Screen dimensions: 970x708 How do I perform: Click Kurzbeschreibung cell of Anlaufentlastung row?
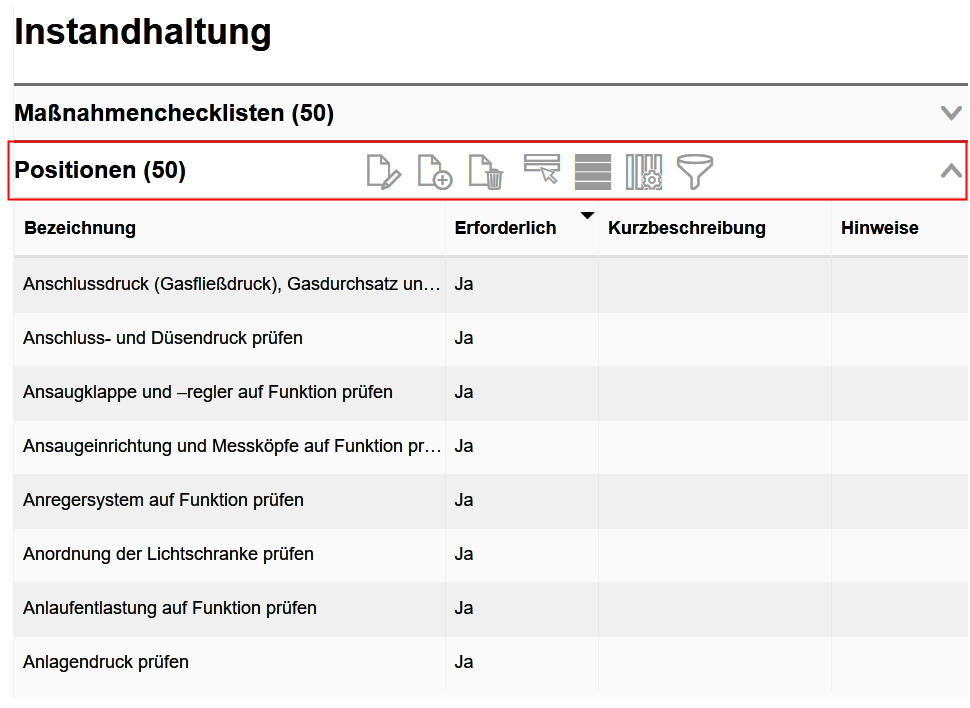pyautogui.click(x=714, y=608)
